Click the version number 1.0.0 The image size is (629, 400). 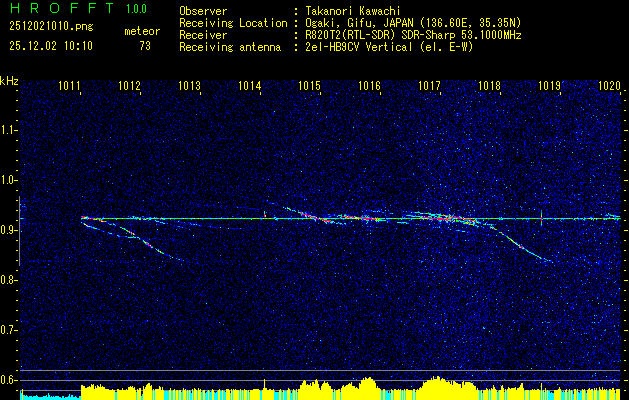[136, 8]
